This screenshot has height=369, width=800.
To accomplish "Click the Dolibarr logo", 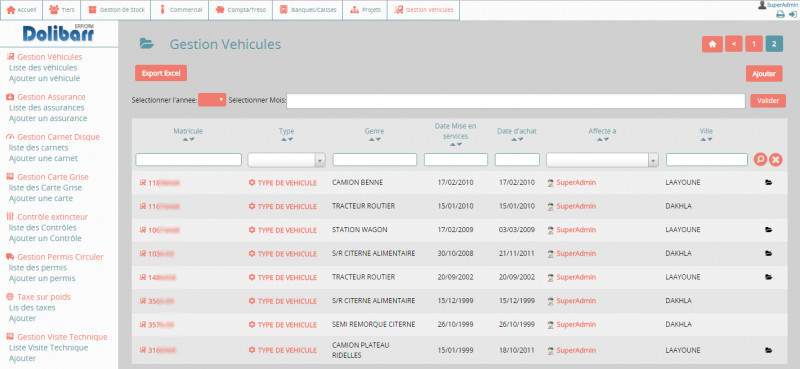I will click(x=58, y=33).
